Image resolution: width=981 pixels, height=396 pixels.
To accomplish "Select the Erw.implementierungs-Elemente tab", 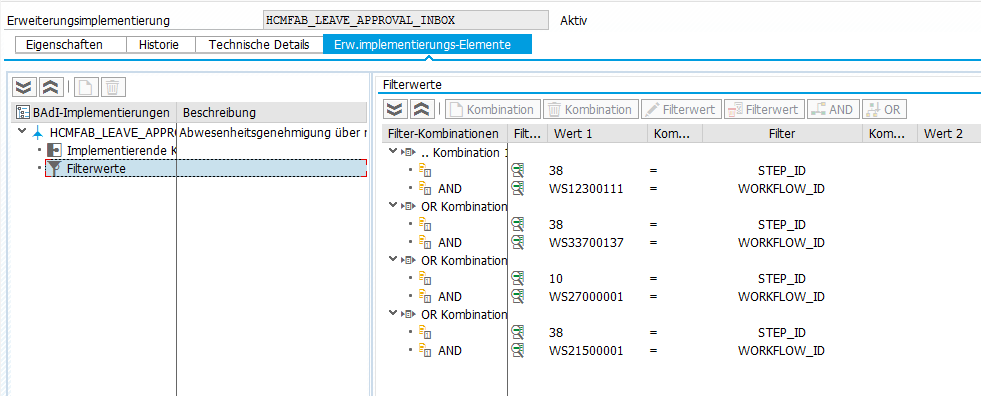I will (x=427, y=44).
